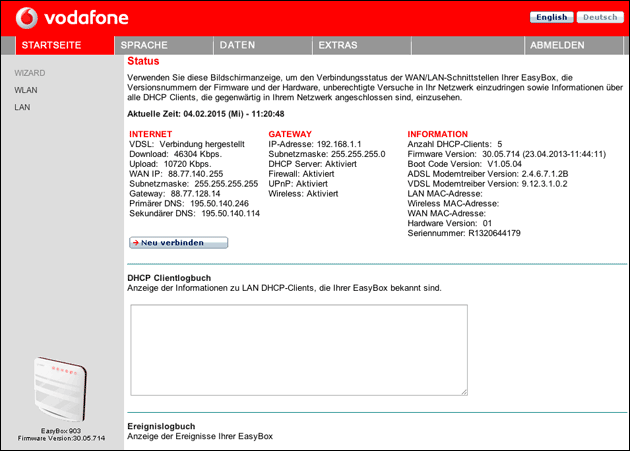The width and height of the screenshot is (630, 451).
Task: Click the Hardware Version: 01 line
Action: (450, 223)
